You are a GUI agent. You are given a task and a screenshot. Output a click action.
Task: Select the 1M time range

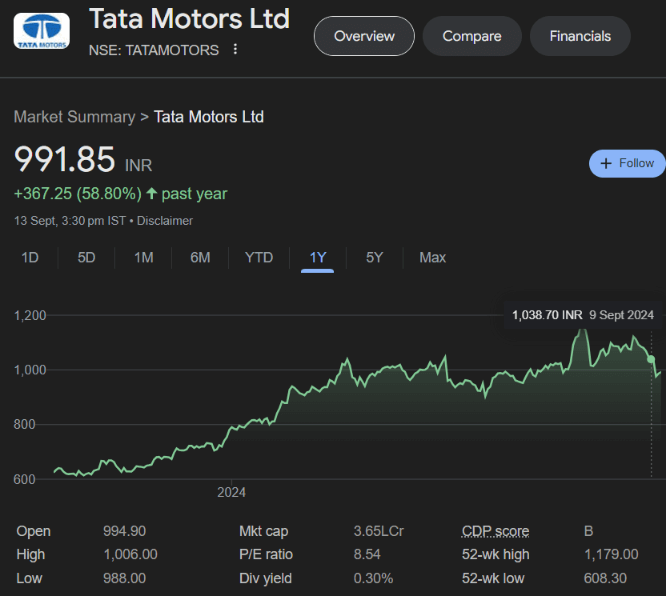(x=144, y=257)
